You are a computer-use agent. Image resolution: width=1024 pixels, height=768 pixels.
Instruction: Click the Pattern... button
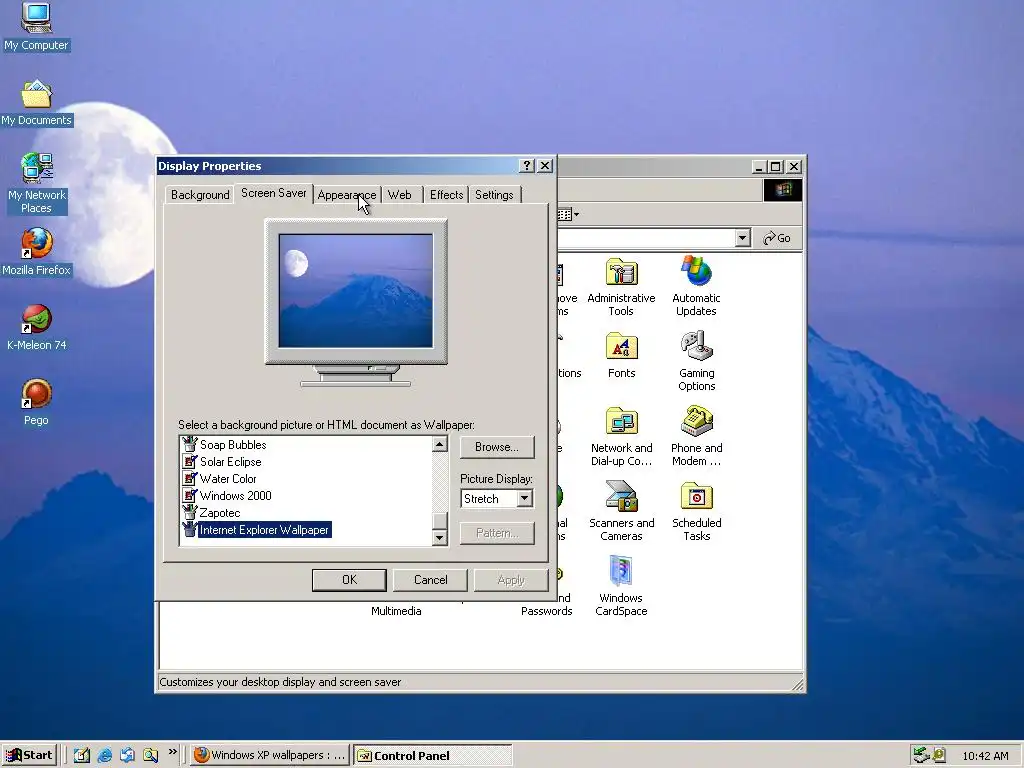coord(497,534)
